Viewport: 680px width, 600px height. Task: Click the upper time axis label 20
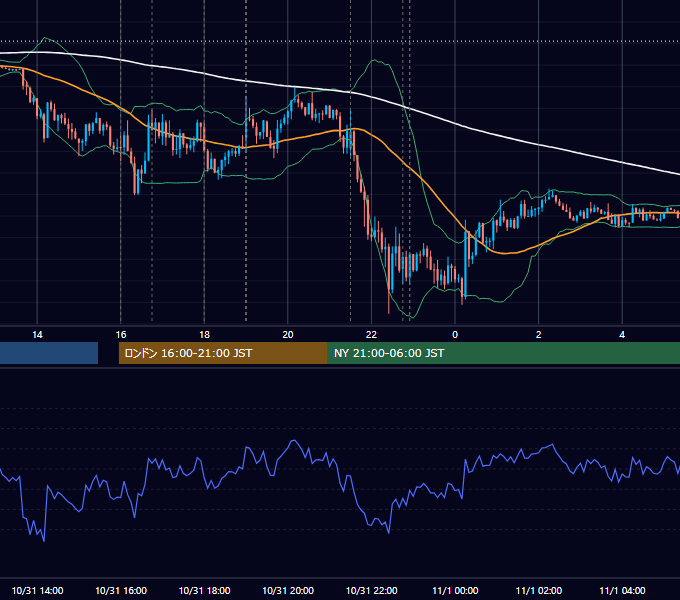288,335
